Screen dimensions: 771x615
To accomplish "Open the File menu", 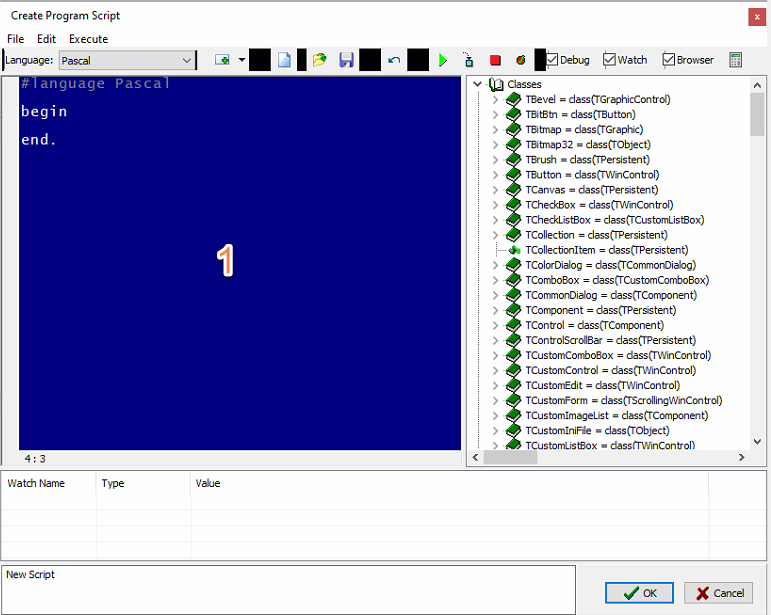I will pos(15,39).
